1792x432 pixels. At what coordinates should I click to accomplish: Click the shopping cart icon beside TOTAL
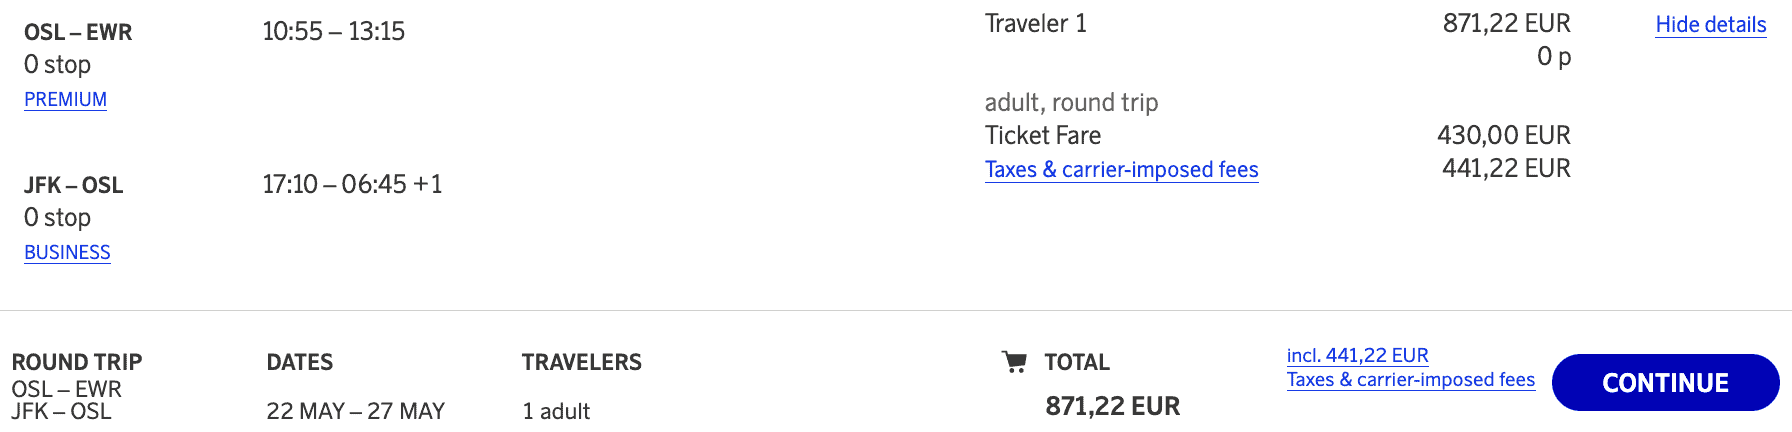click(1014, 362)
